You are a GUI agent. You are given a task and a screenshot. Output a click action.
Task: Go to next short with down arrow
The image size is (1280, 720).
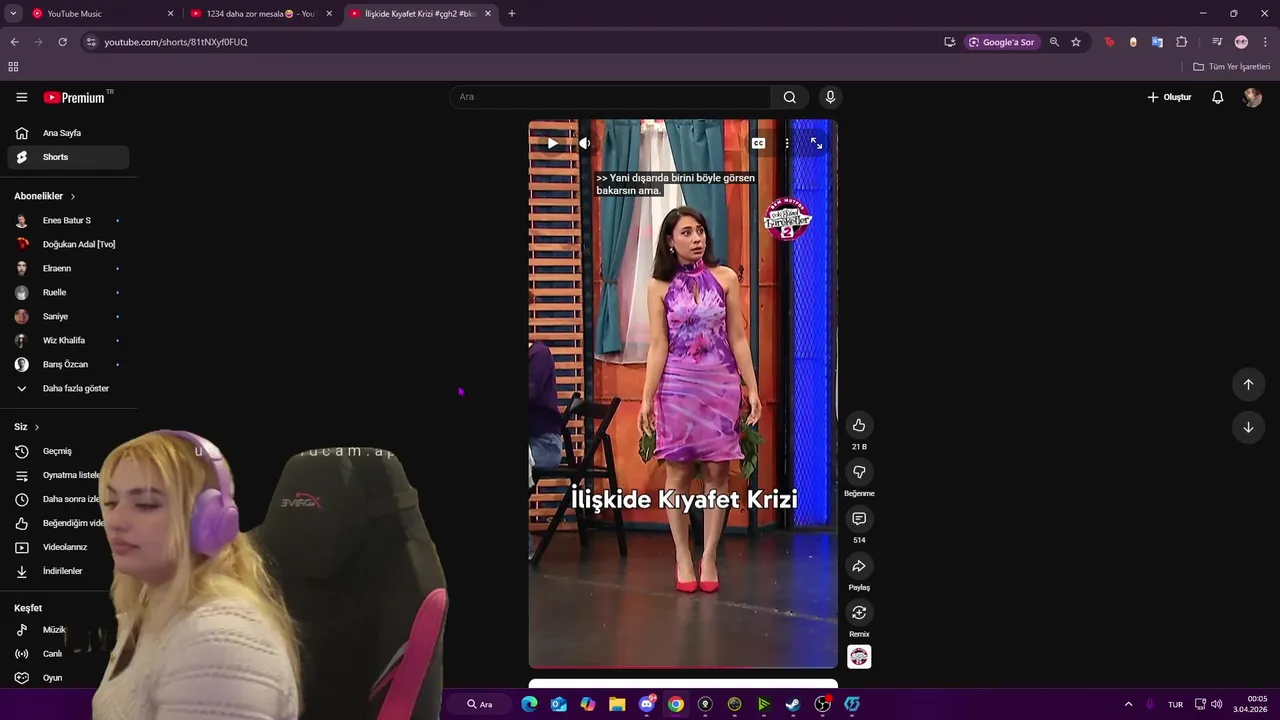coord(1248,427)
